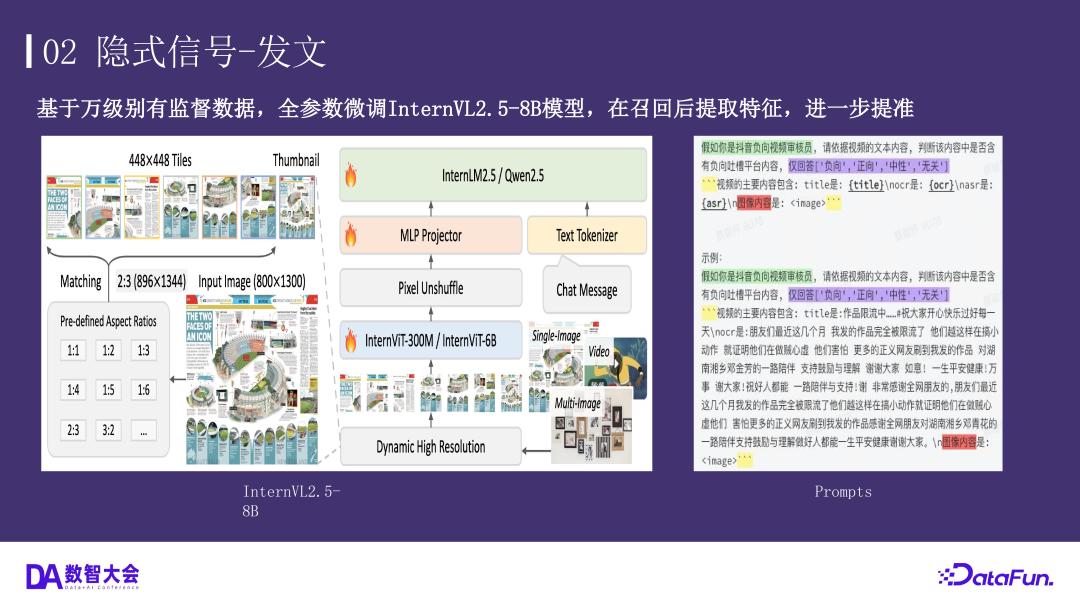Click the subtitle about InternVL2.5-8B全参数微调
1080x607 pixels.
pos(475,108)
